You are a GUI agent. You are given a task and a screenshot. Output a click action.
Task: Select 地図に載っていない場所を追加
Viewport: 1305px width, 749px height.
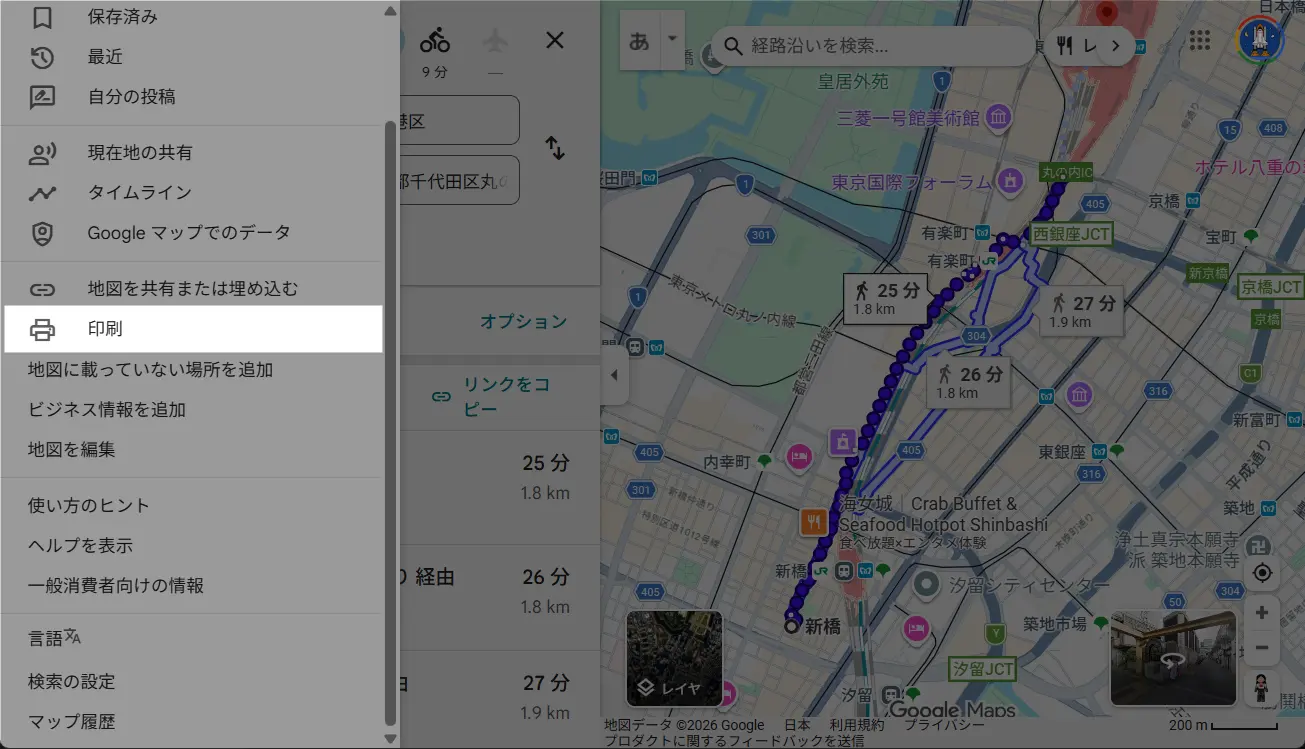(192, 370)
